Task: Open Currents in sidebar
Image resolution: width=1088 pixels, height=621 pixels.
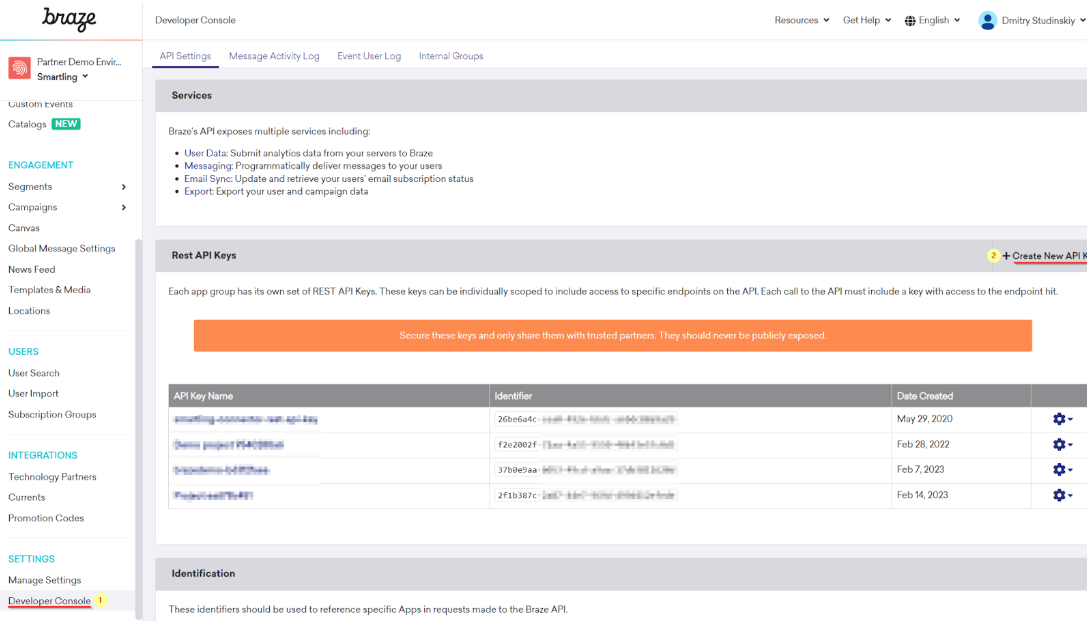Action: [x=26, y=497]
